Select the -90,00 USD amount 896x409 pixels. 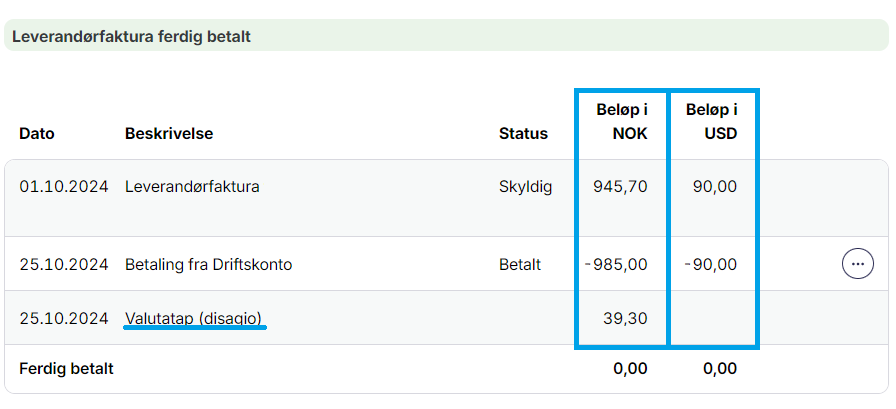(x=710, y=265)
